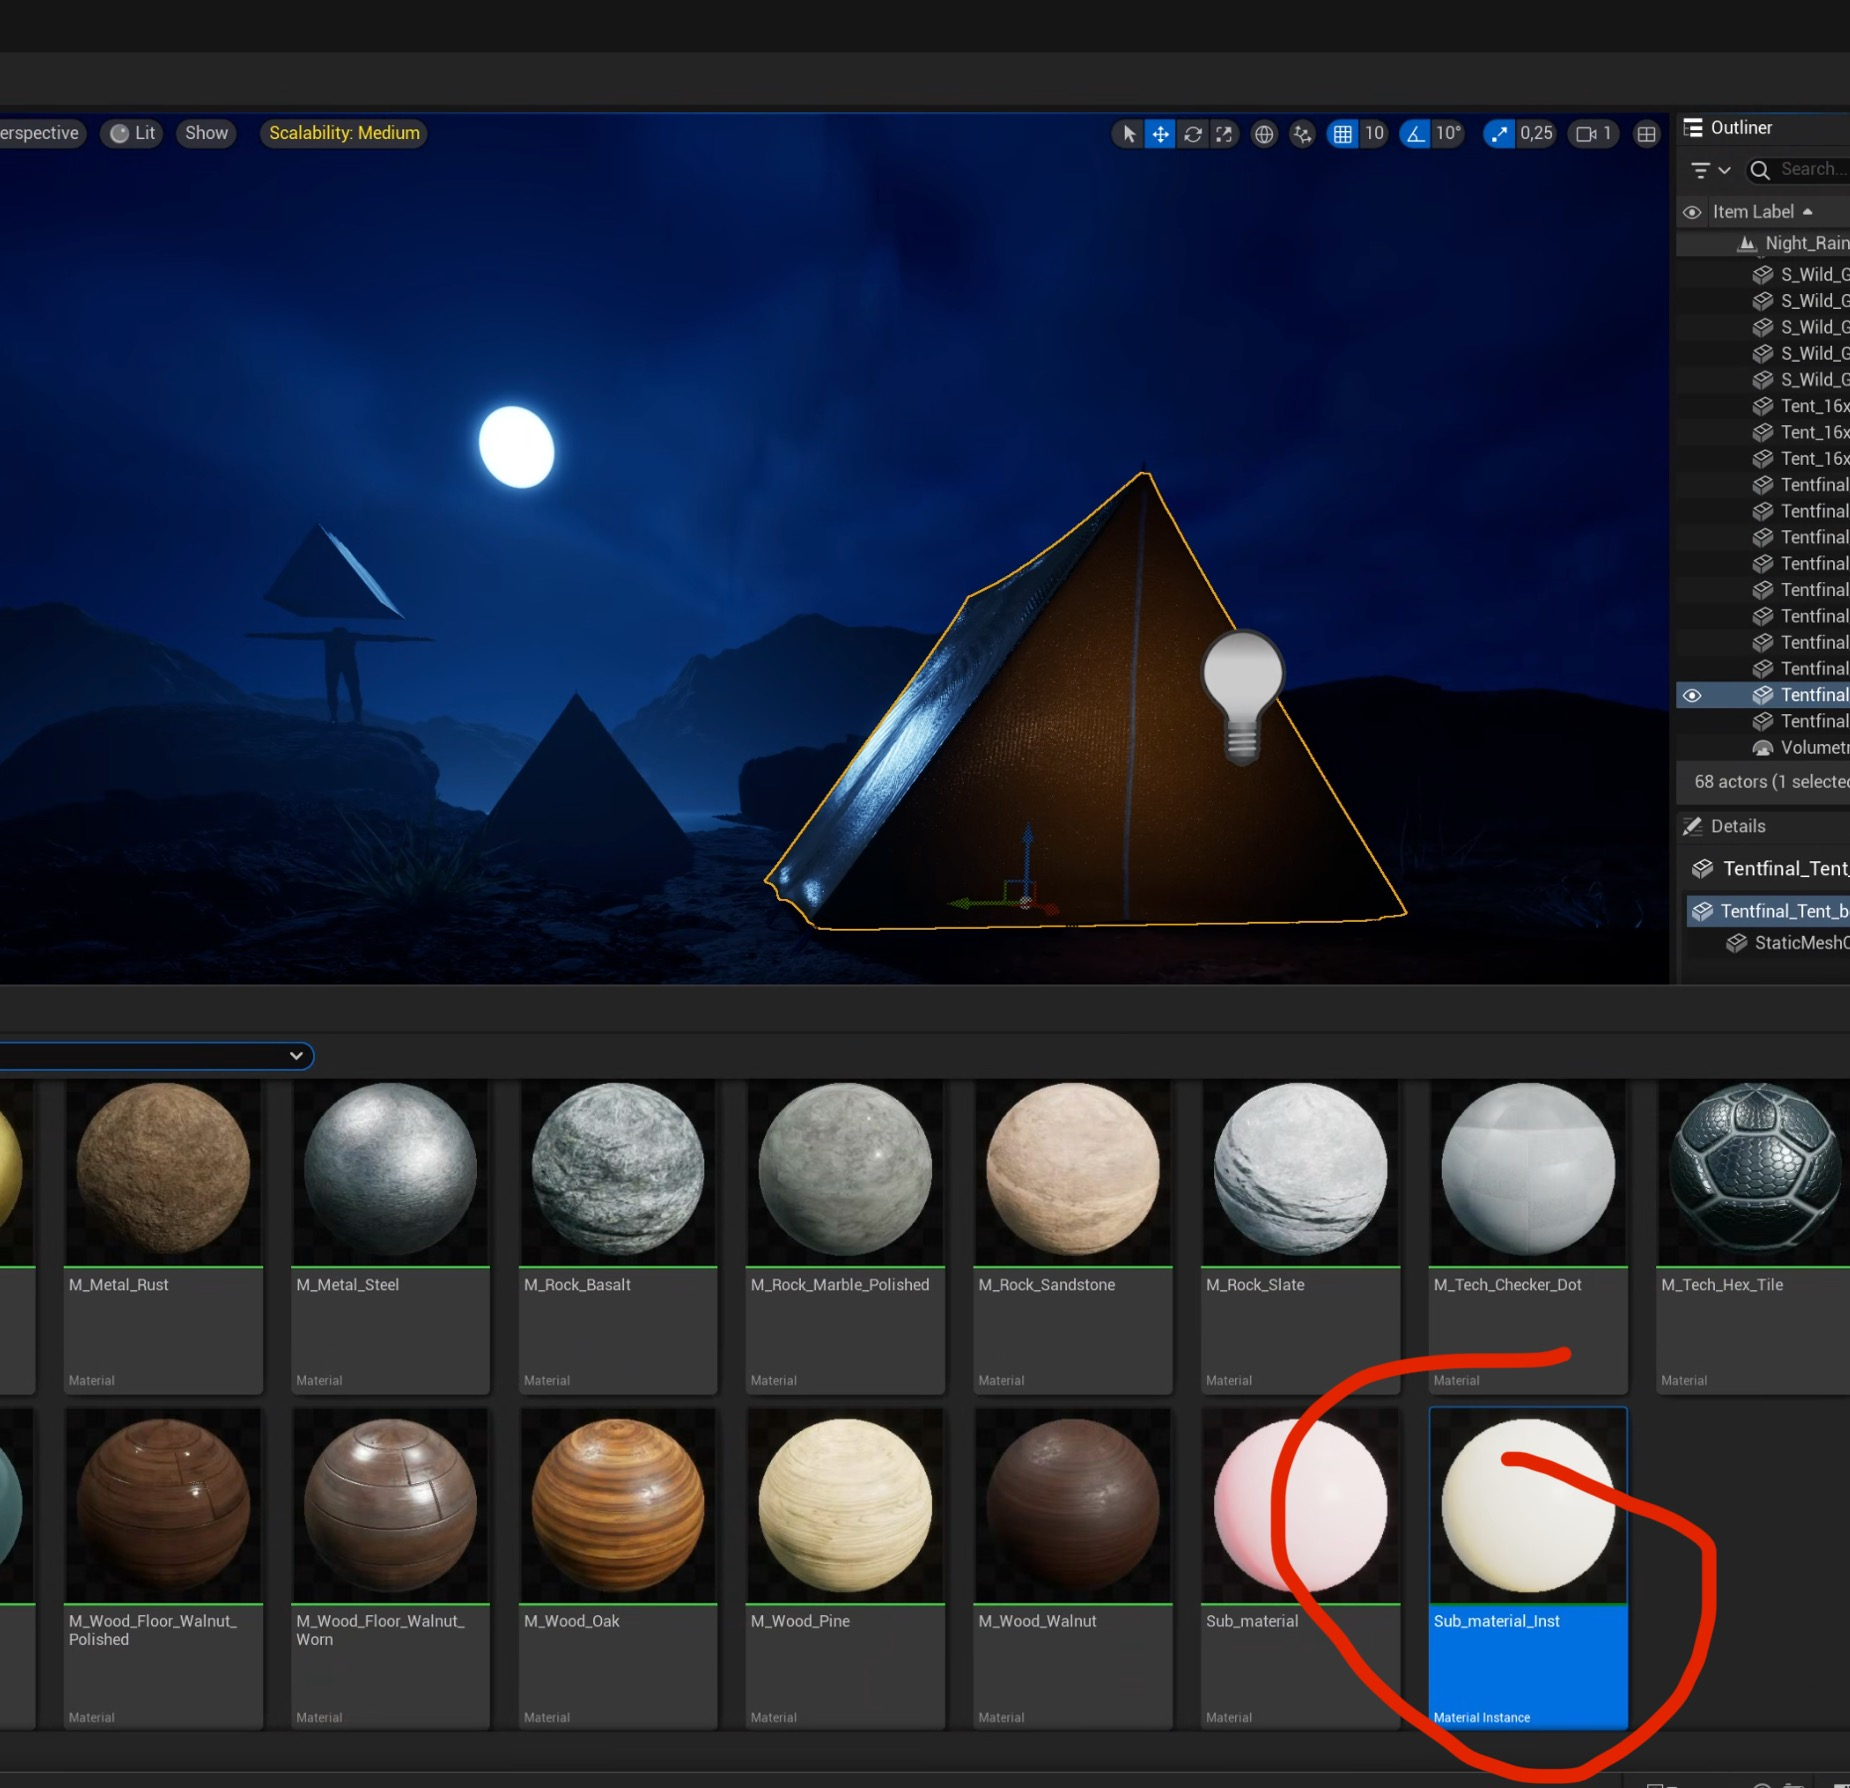Click the Outliner panel list icon
Screen dimensions: 1850x1788
pyautogui.click(x=1693, y=128)
